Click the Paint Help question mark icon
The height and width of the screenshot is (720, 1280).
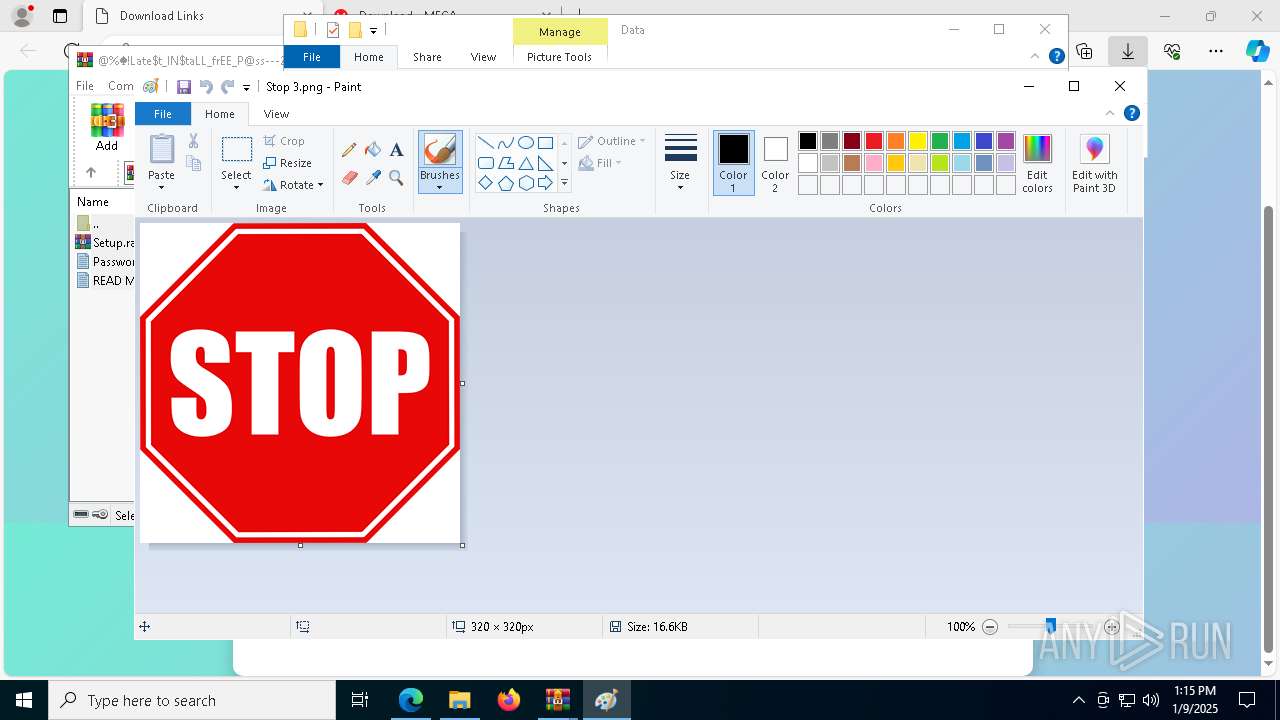pos(1131,113)
